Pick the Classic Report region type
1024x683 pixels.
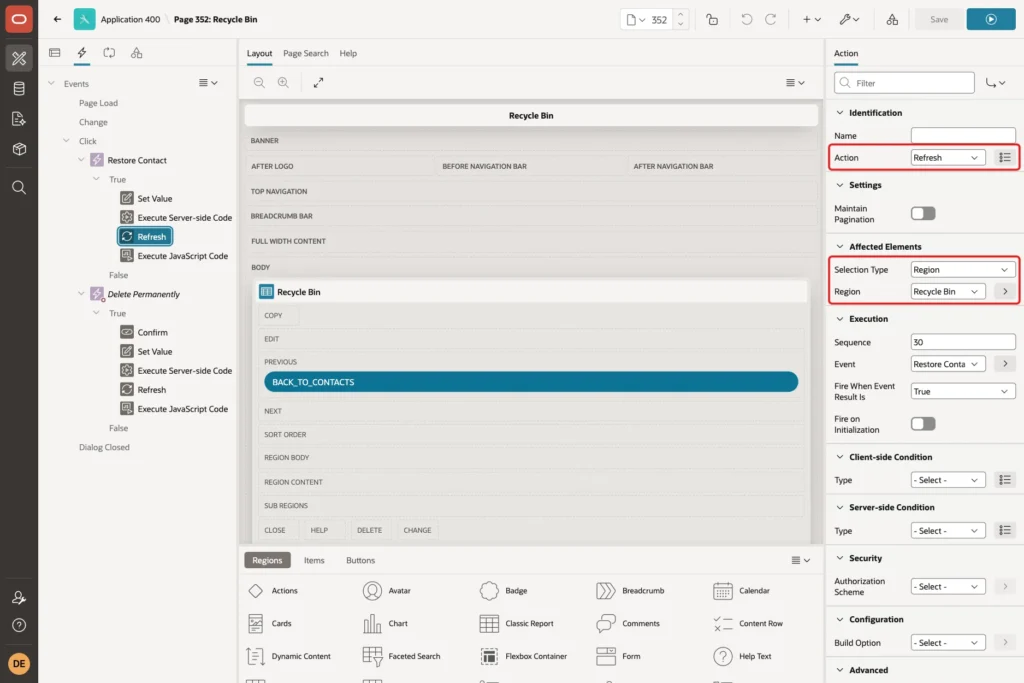click(517, 624)
